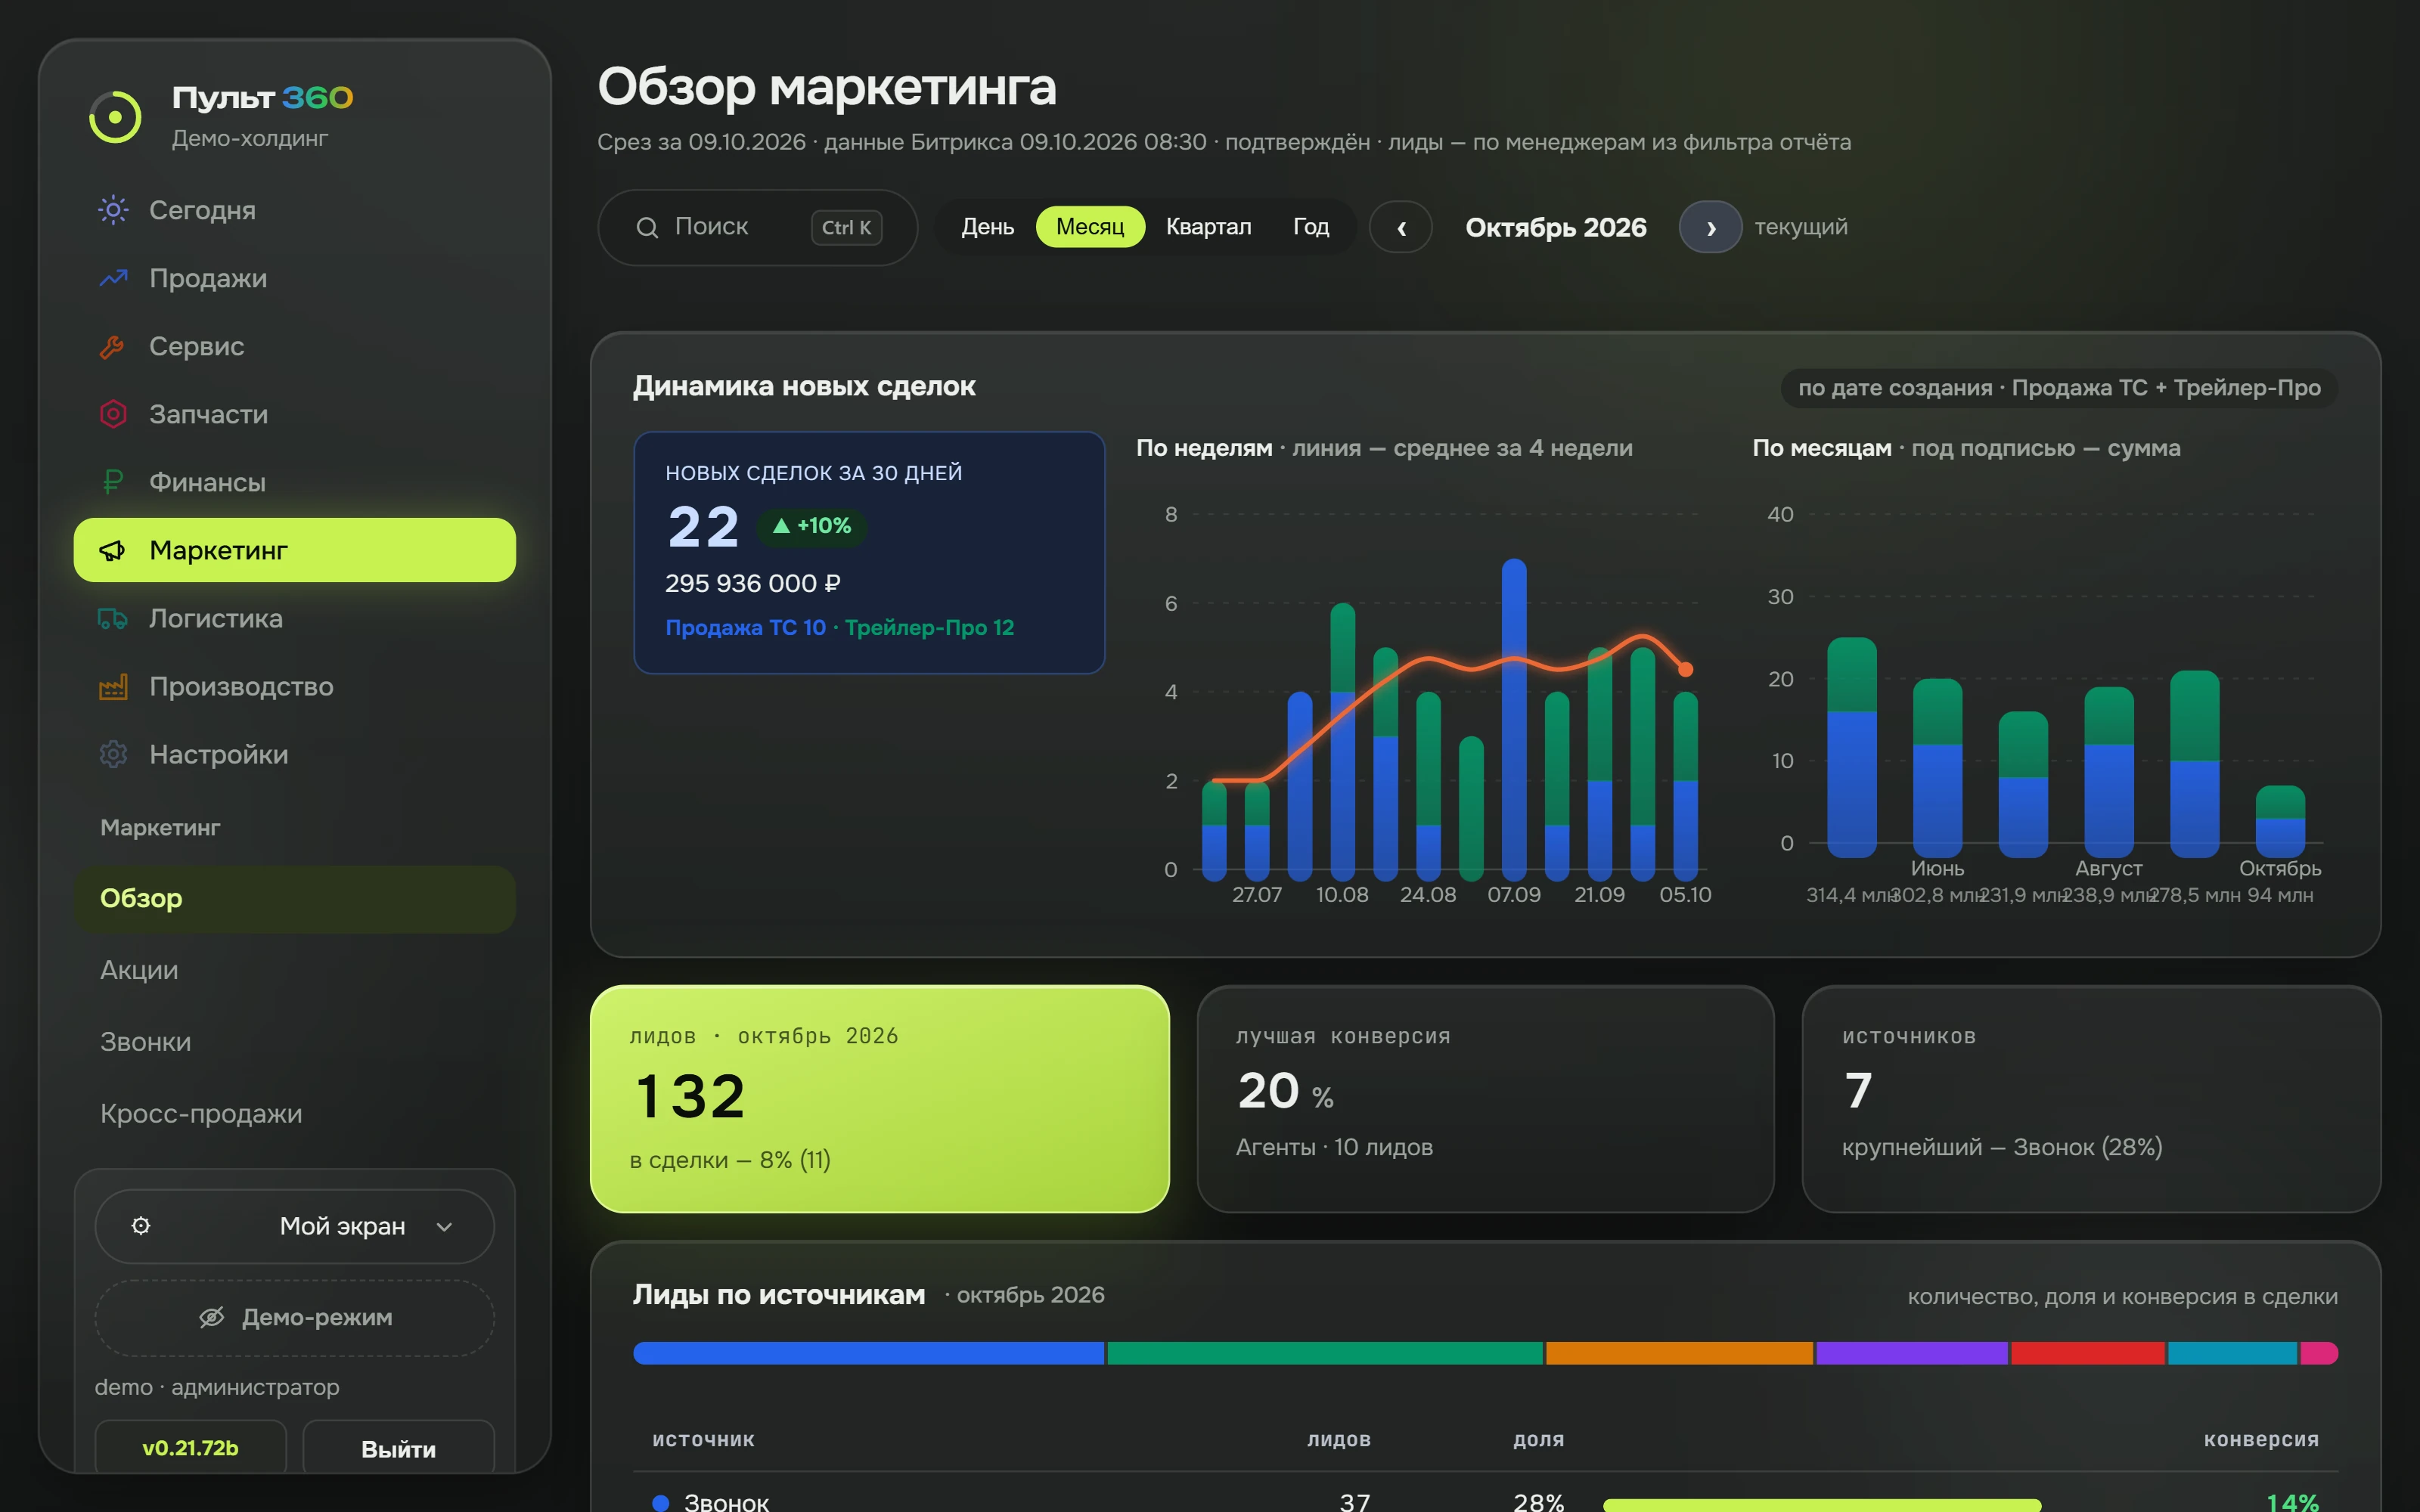Click the Настройки gear icon
This screenshot has width=2420, height=1512.
click(113, 754)
